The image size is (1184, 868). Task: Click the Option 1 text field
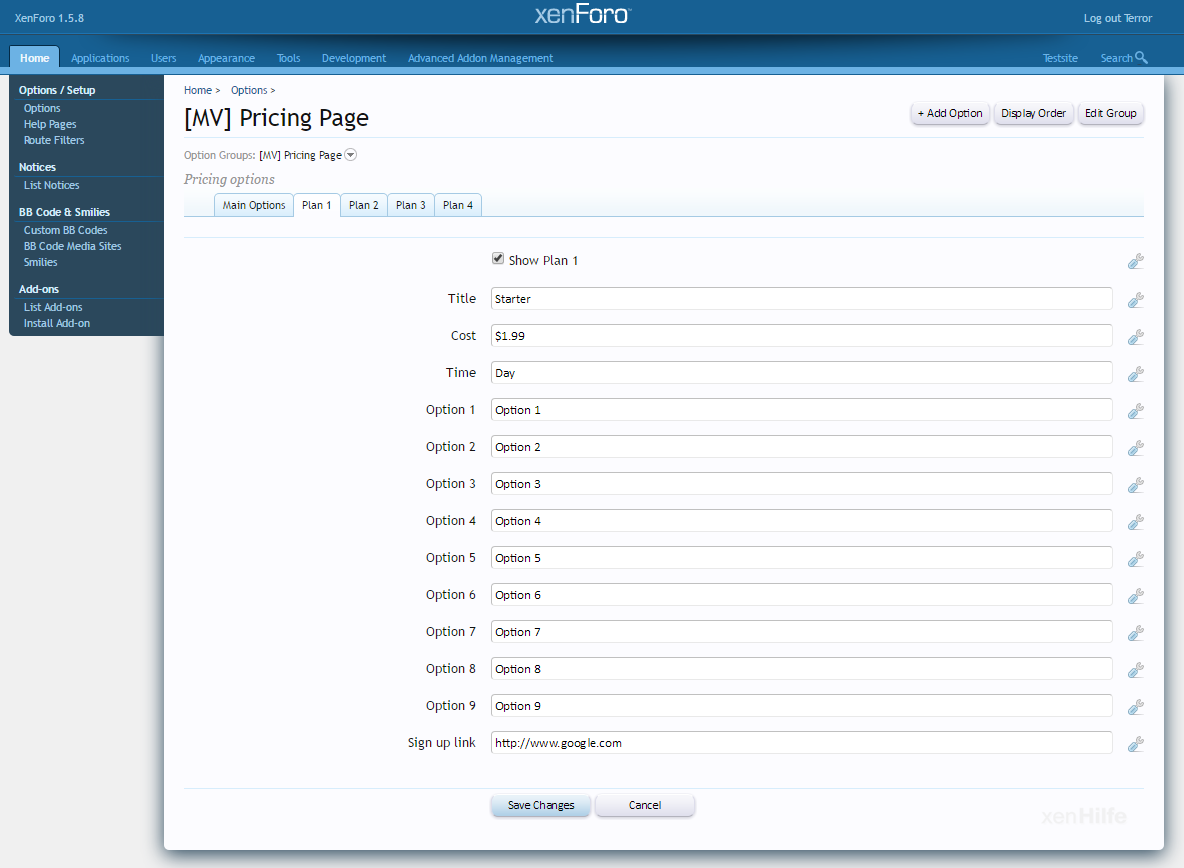pos(801,410)
